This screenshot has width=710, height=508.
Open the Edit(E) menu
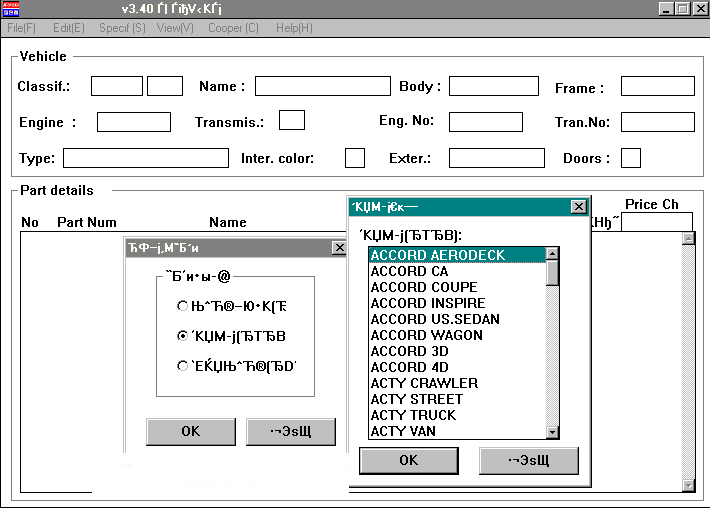click(x=69, y=28)
